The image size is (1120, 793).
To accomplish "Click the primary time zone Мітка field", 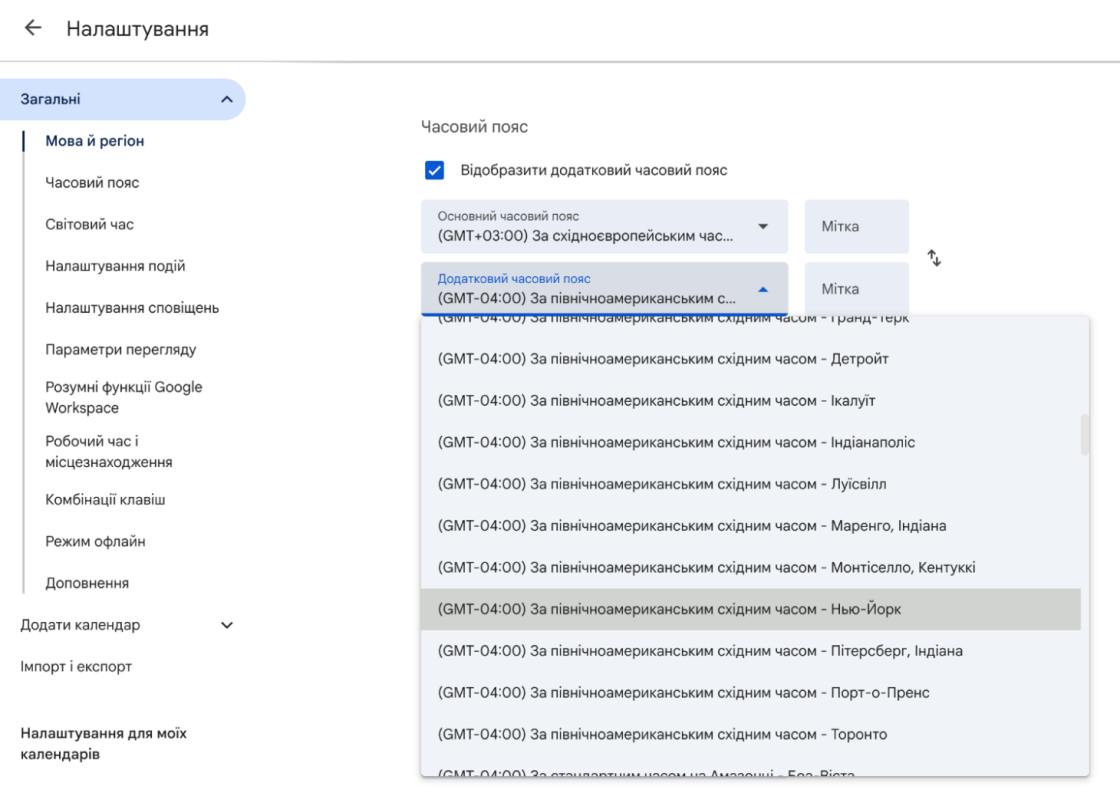I will click(x=856, y=227).
